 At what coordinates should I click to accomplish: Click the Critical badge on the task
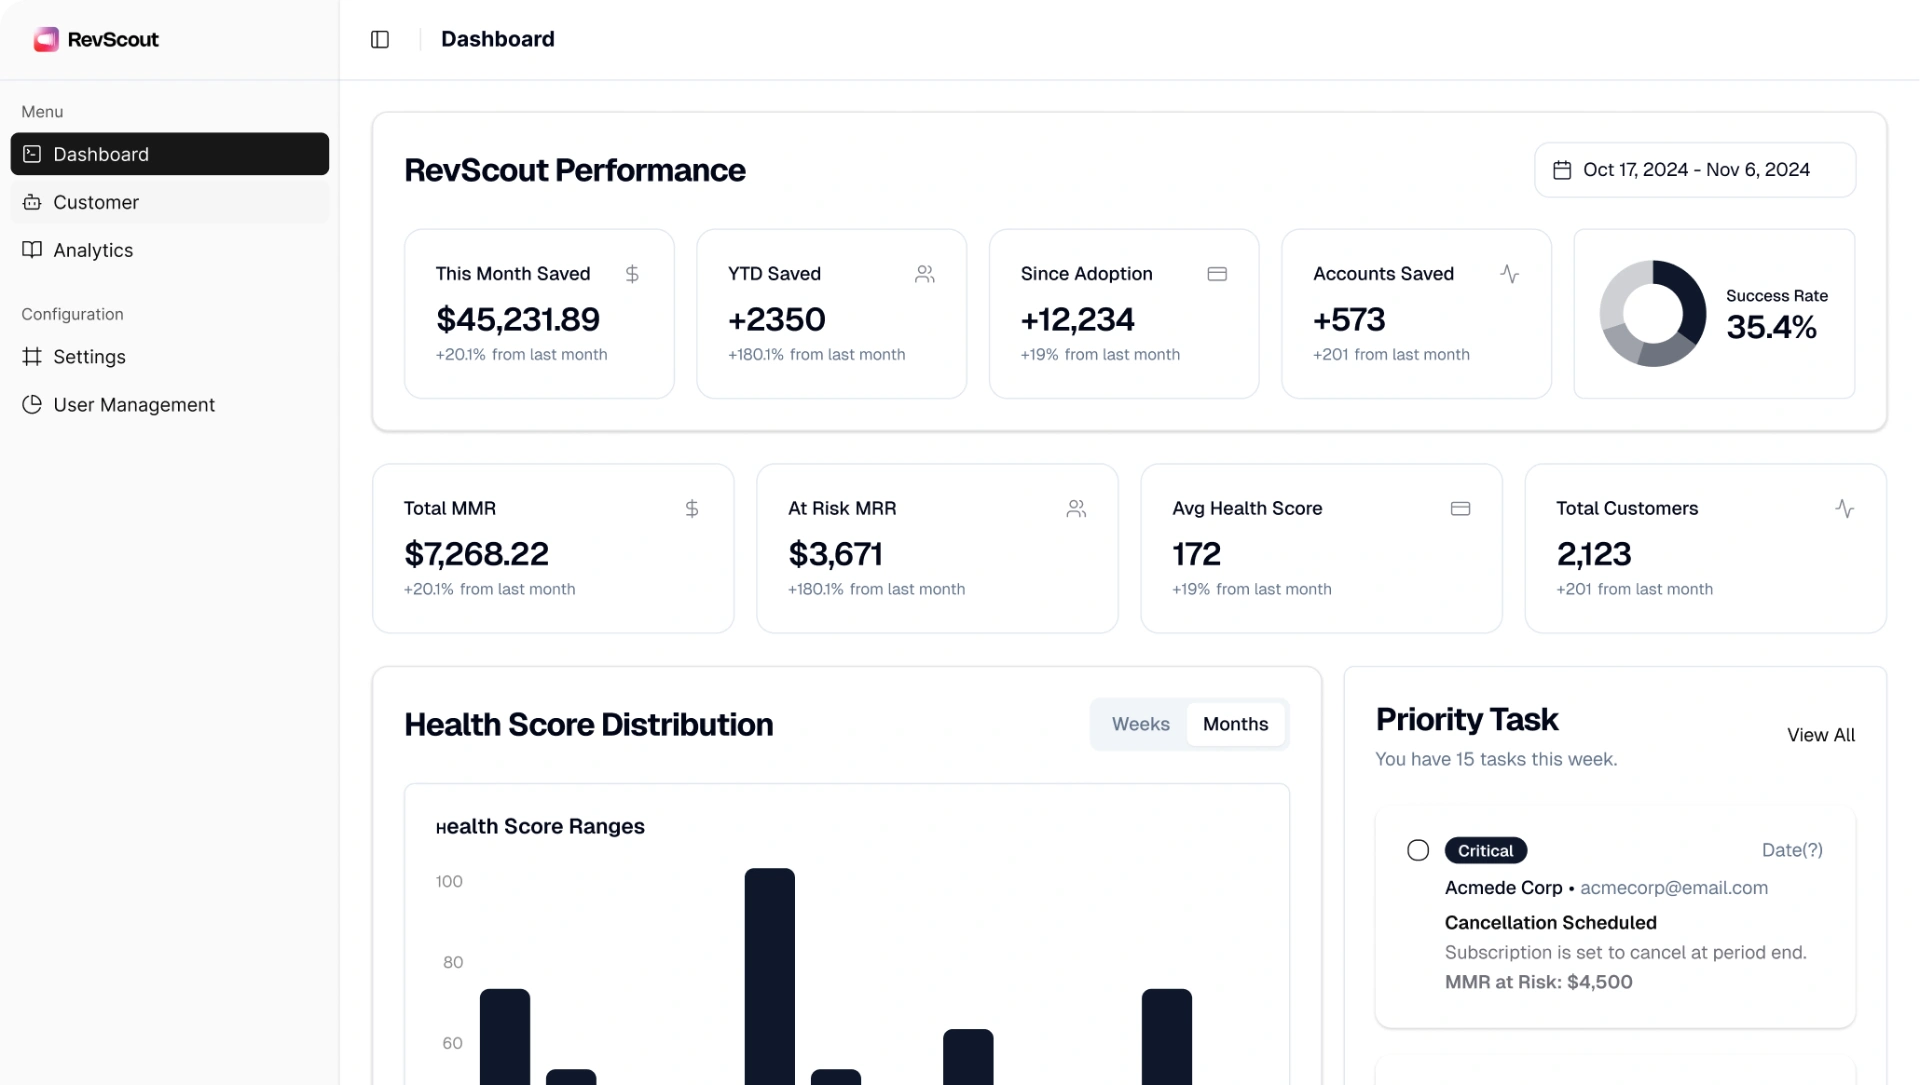click(1485, 850)
